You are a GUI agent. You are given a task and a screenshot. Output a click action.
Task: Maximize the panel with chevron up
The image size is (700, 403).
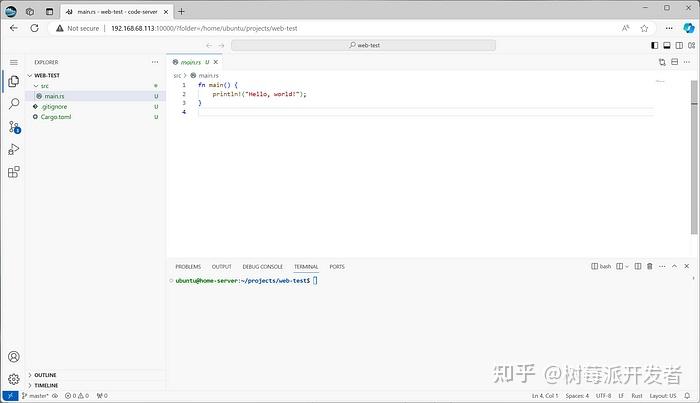[675, 266]
